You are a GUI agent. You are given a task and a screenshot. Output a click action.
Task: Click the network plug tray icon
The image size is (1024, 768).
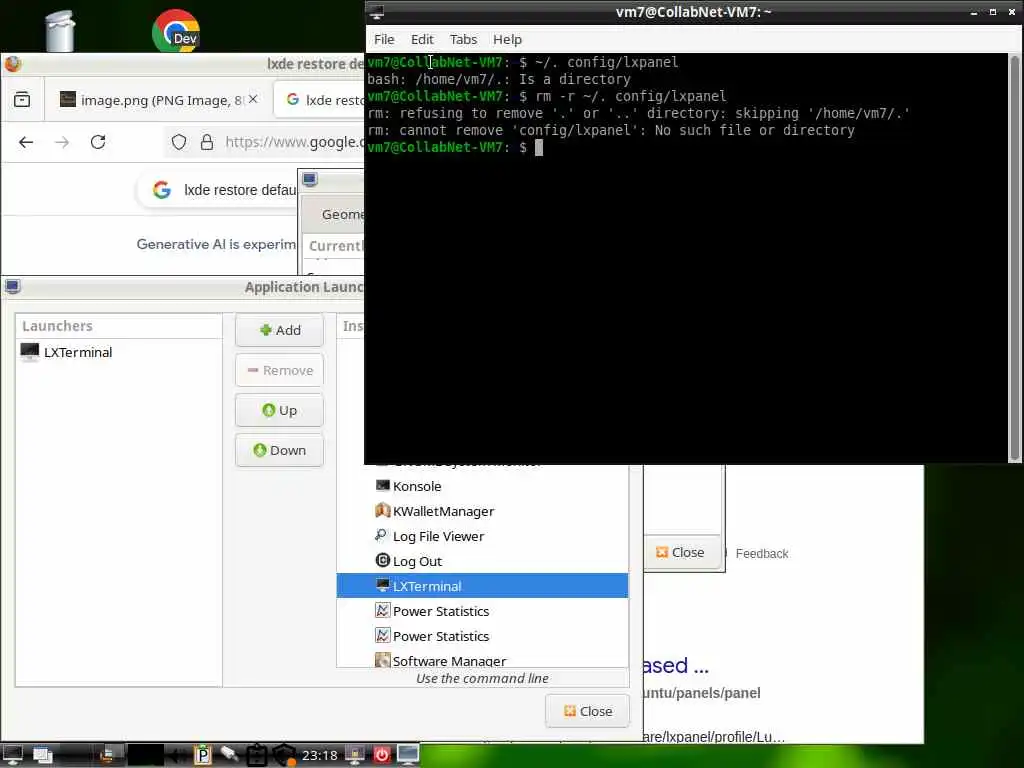click(x=229, y=754)
